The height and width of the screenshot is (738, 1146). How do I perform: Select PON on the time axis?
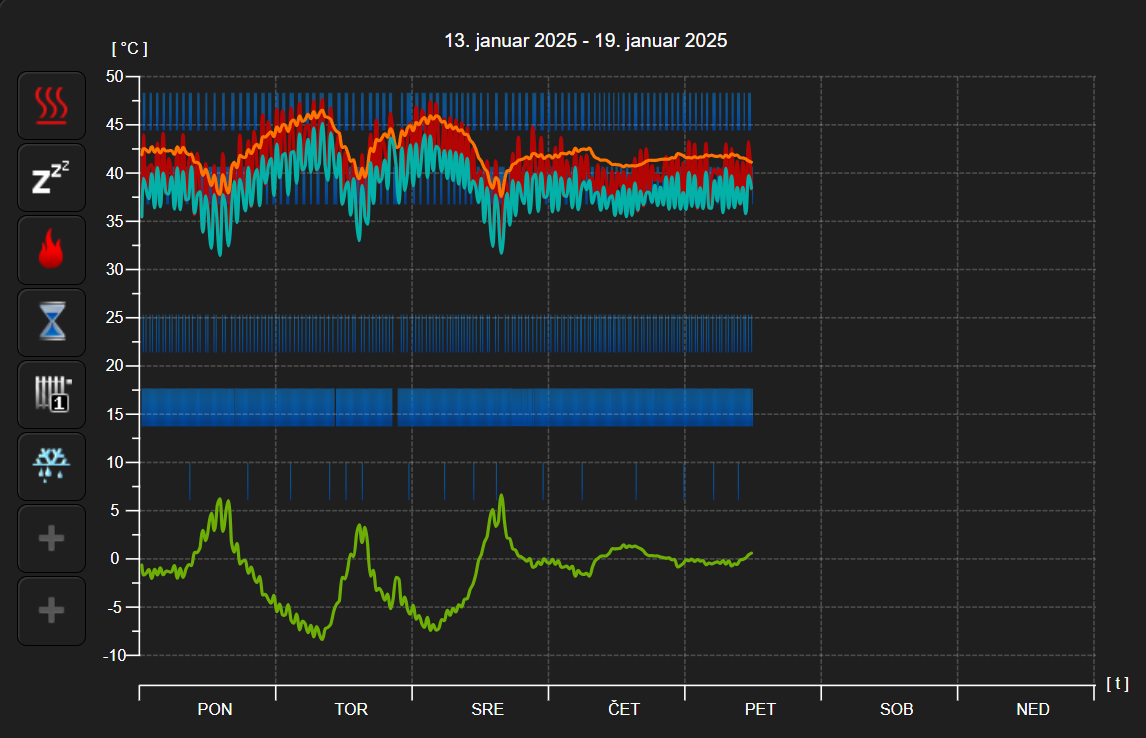click(x=215, y=709)
